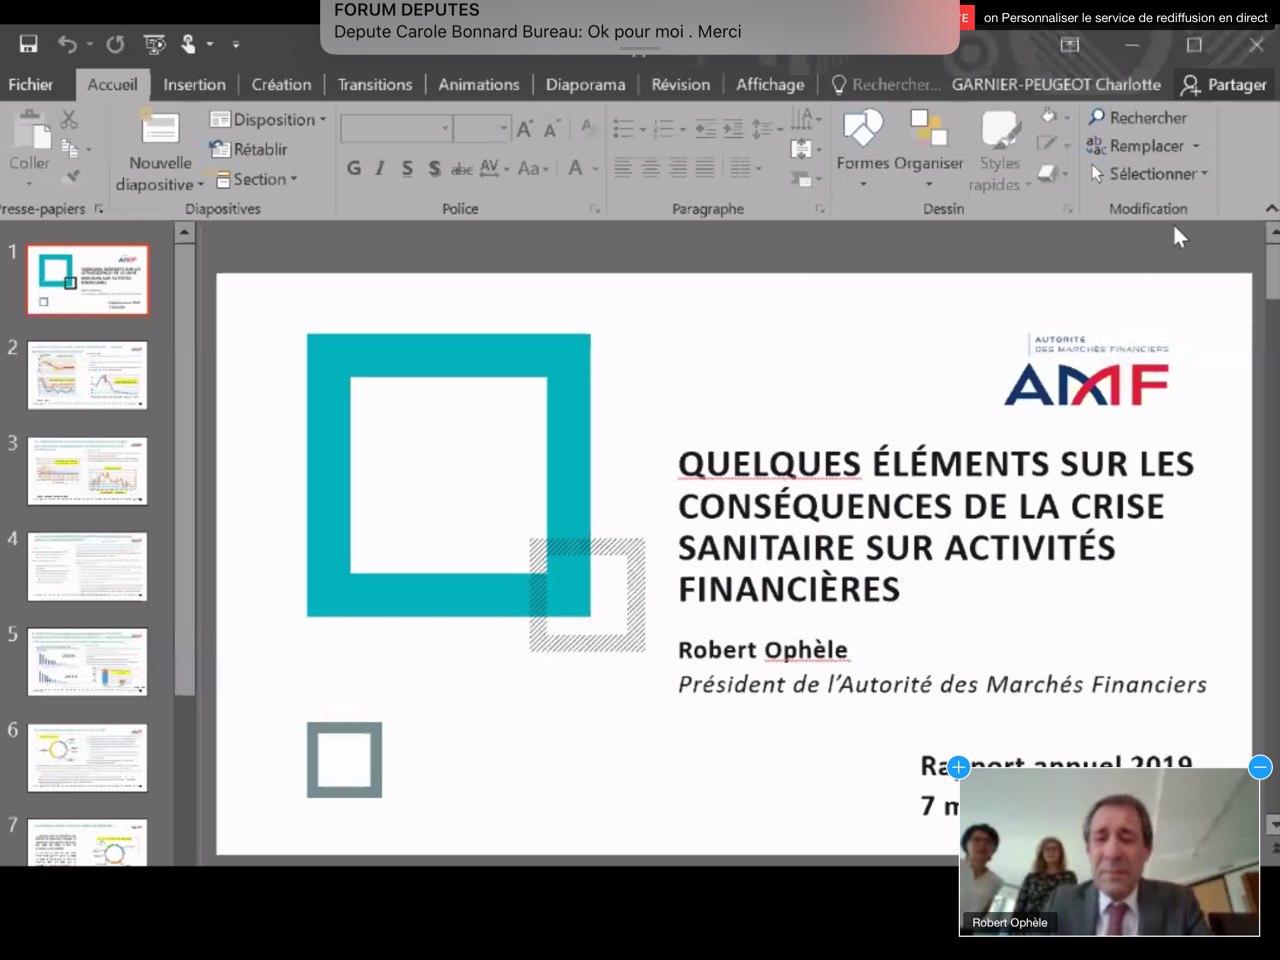
Task: Open the Styles rapides gallery
Action: click(999, 150)
